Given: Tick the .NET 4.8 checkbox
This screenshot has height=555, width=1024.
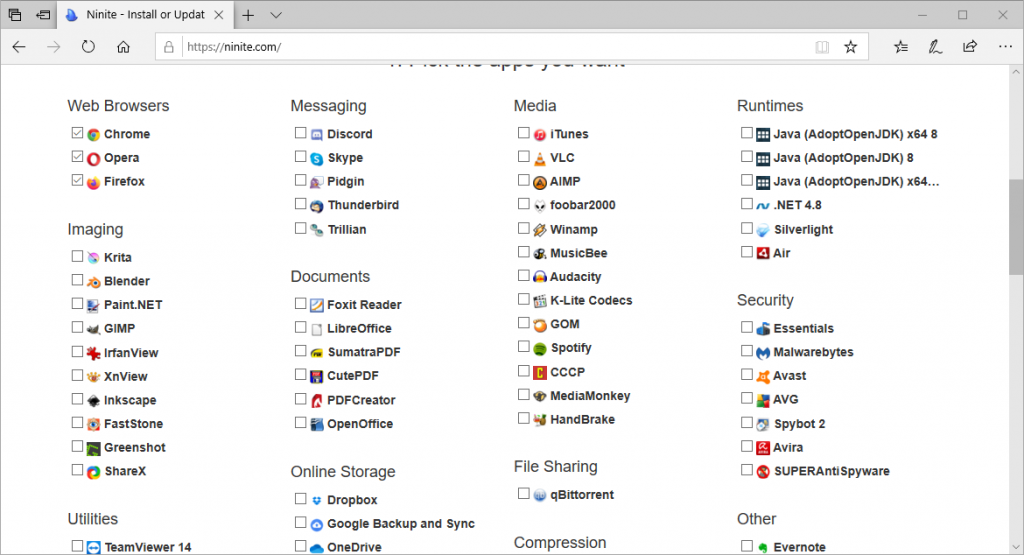Looking at the screenshot, I should pyautogui.click(x=747, y=204).
